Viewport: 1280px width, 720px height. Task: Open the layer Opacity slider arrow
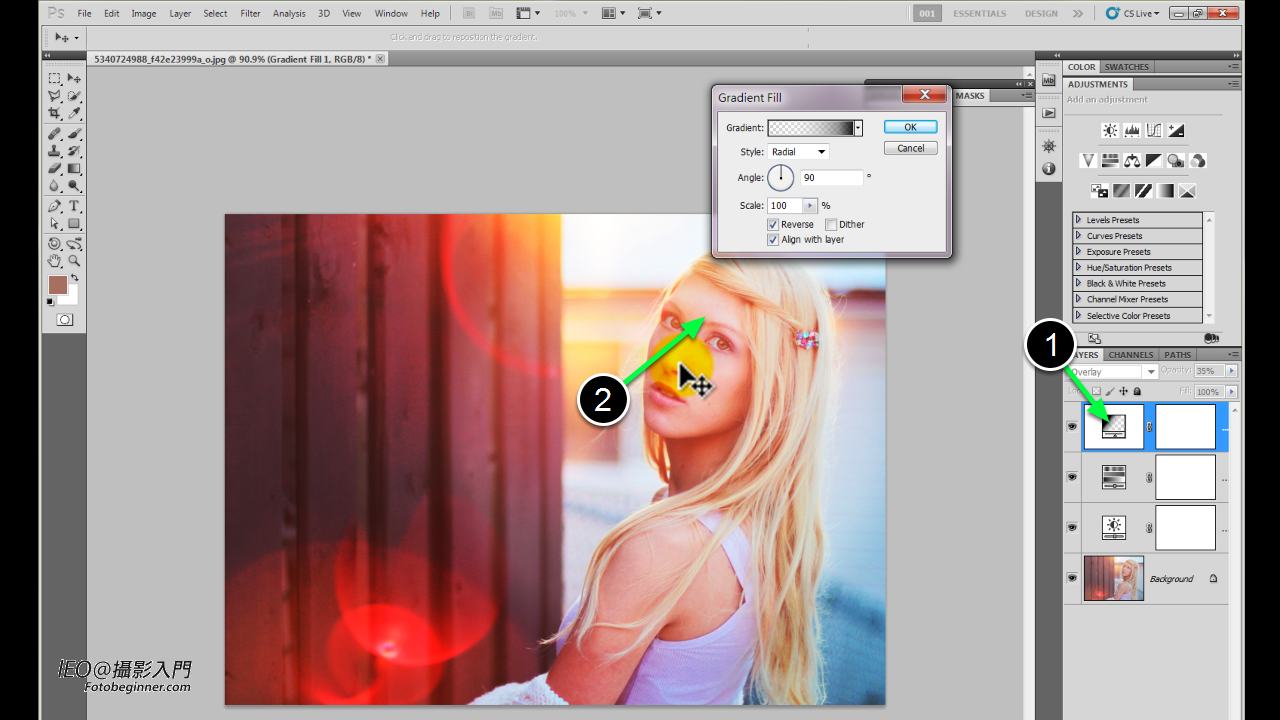[1231, 371]
